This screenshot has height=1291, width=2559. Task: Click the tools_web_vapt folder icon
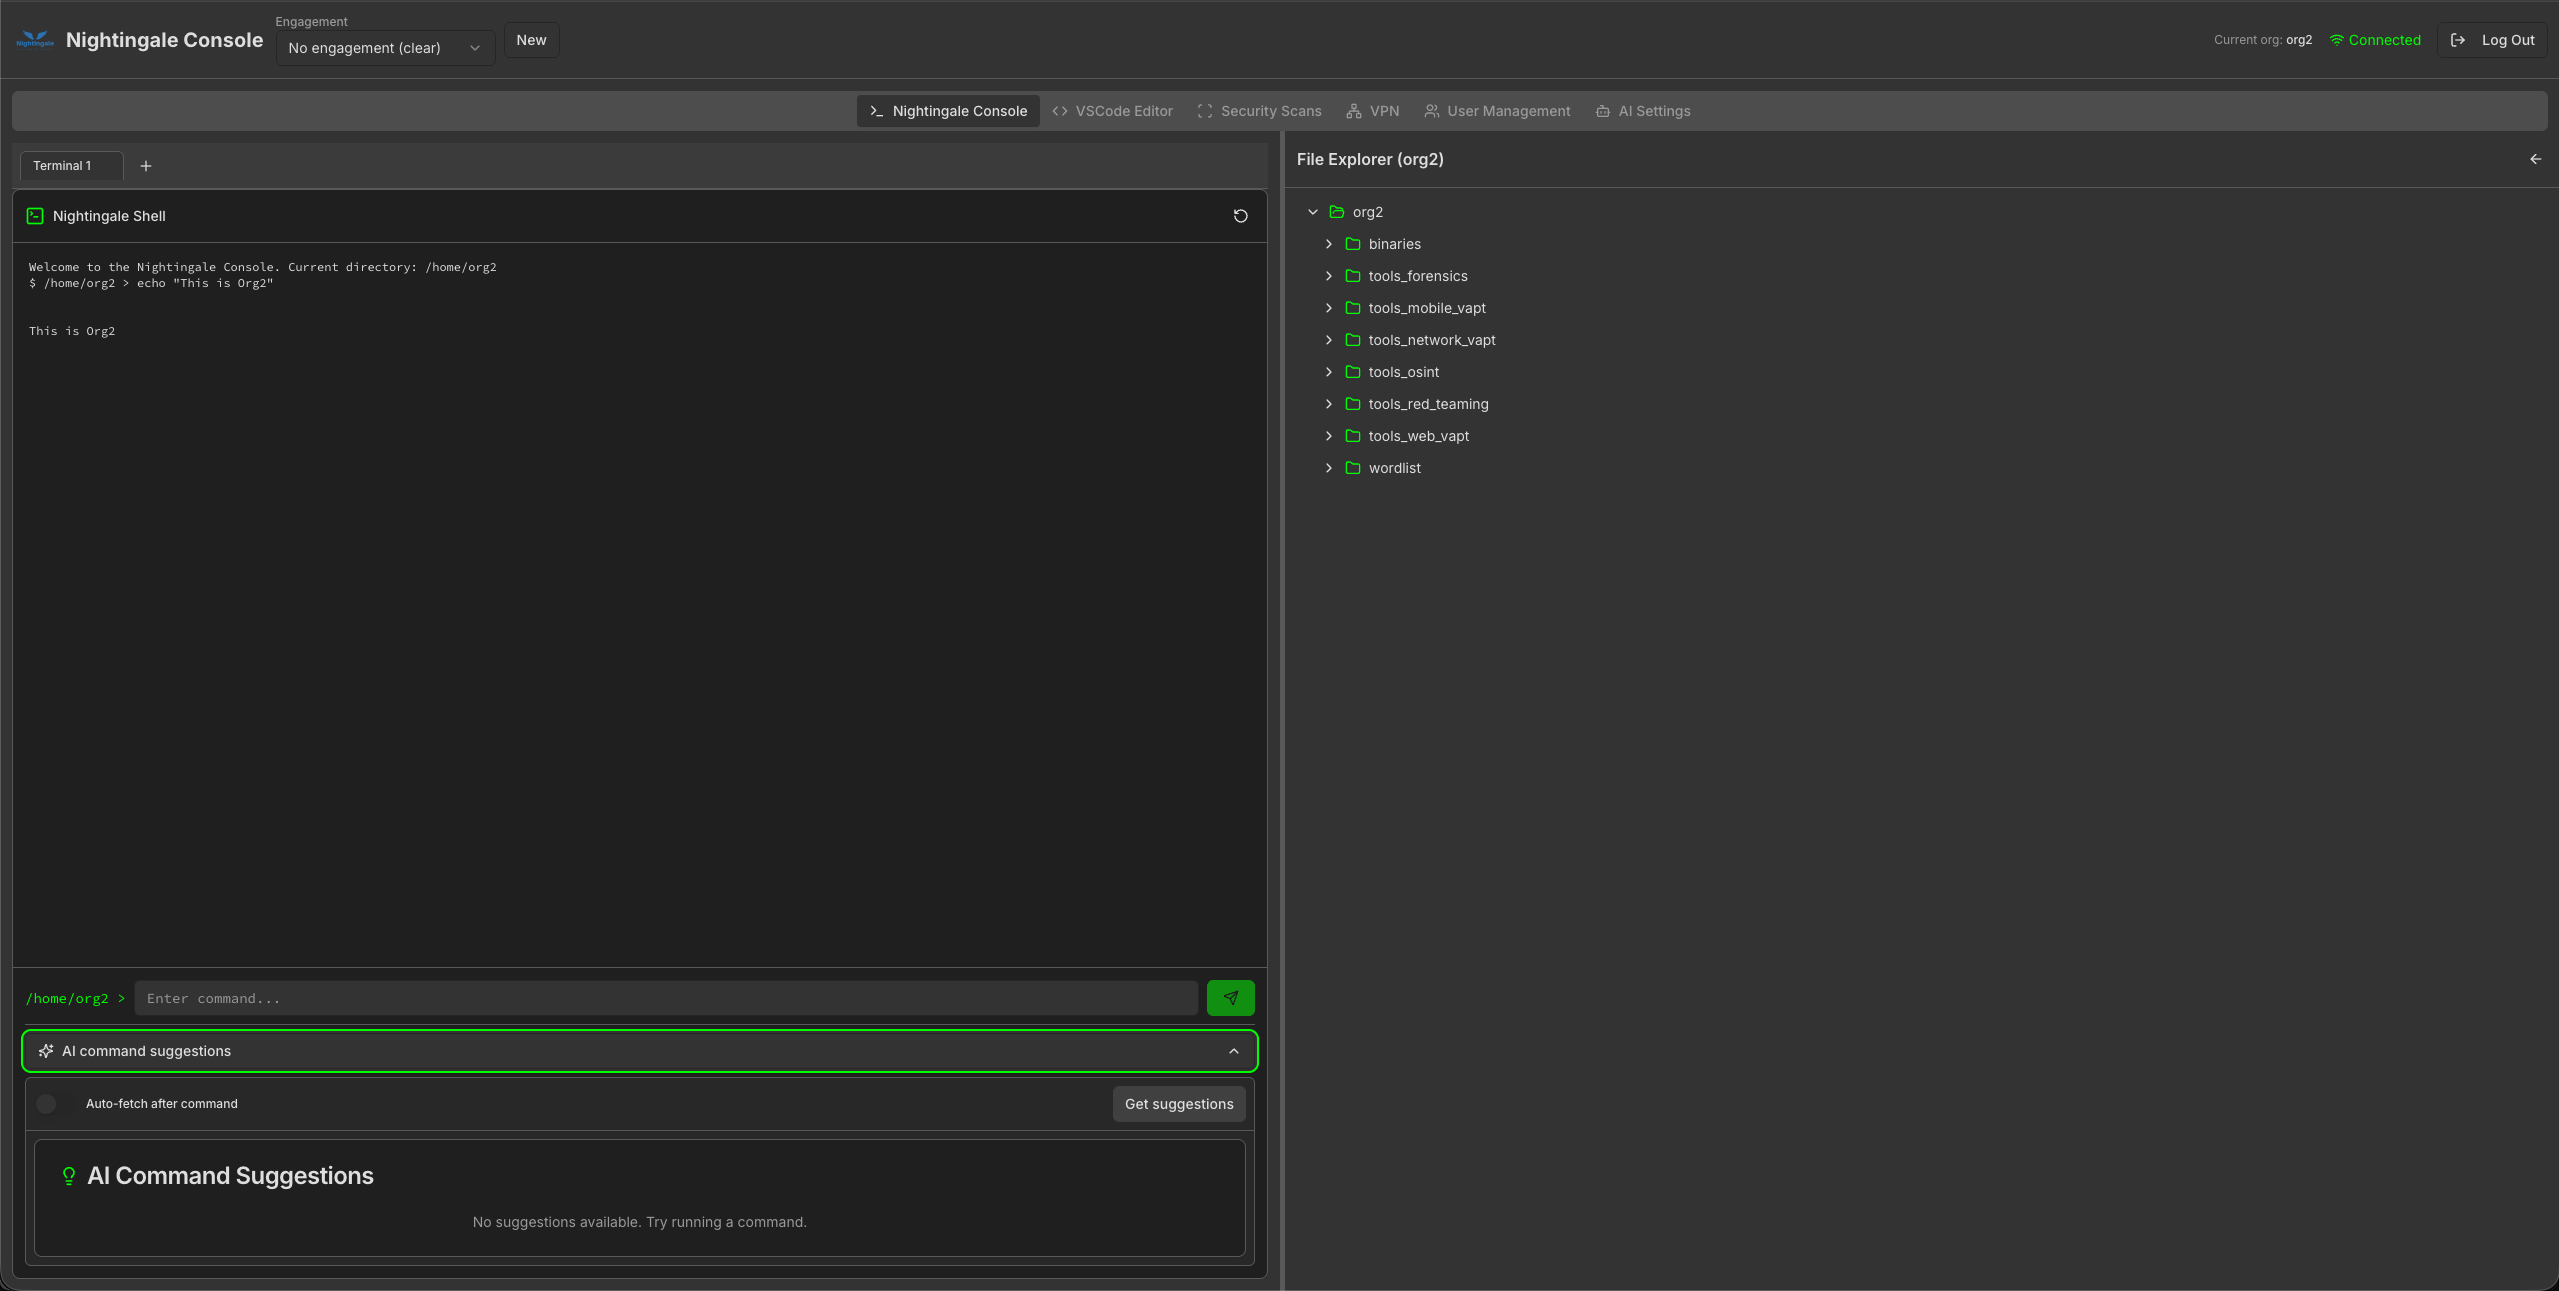point(1353,436)
